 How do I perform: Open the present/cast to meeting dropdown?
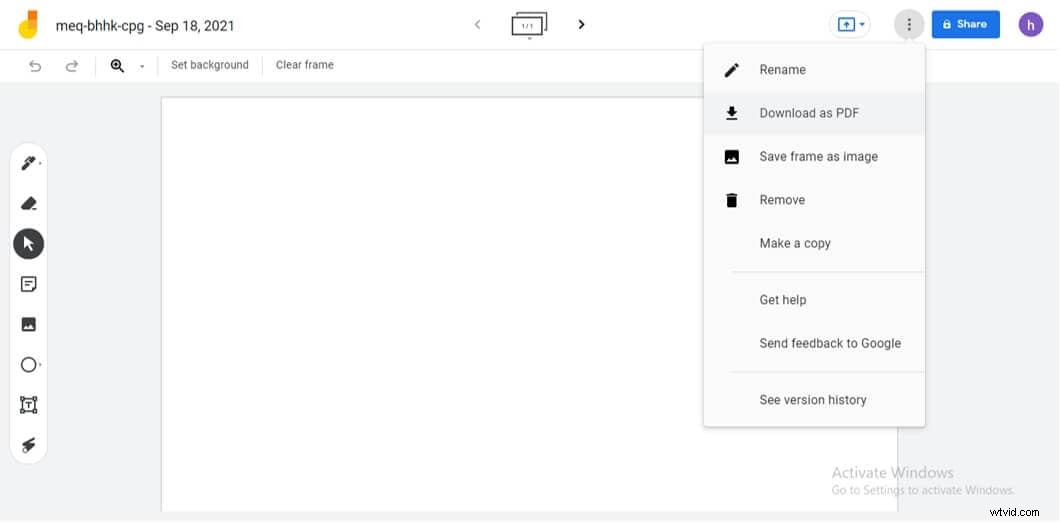849,24
